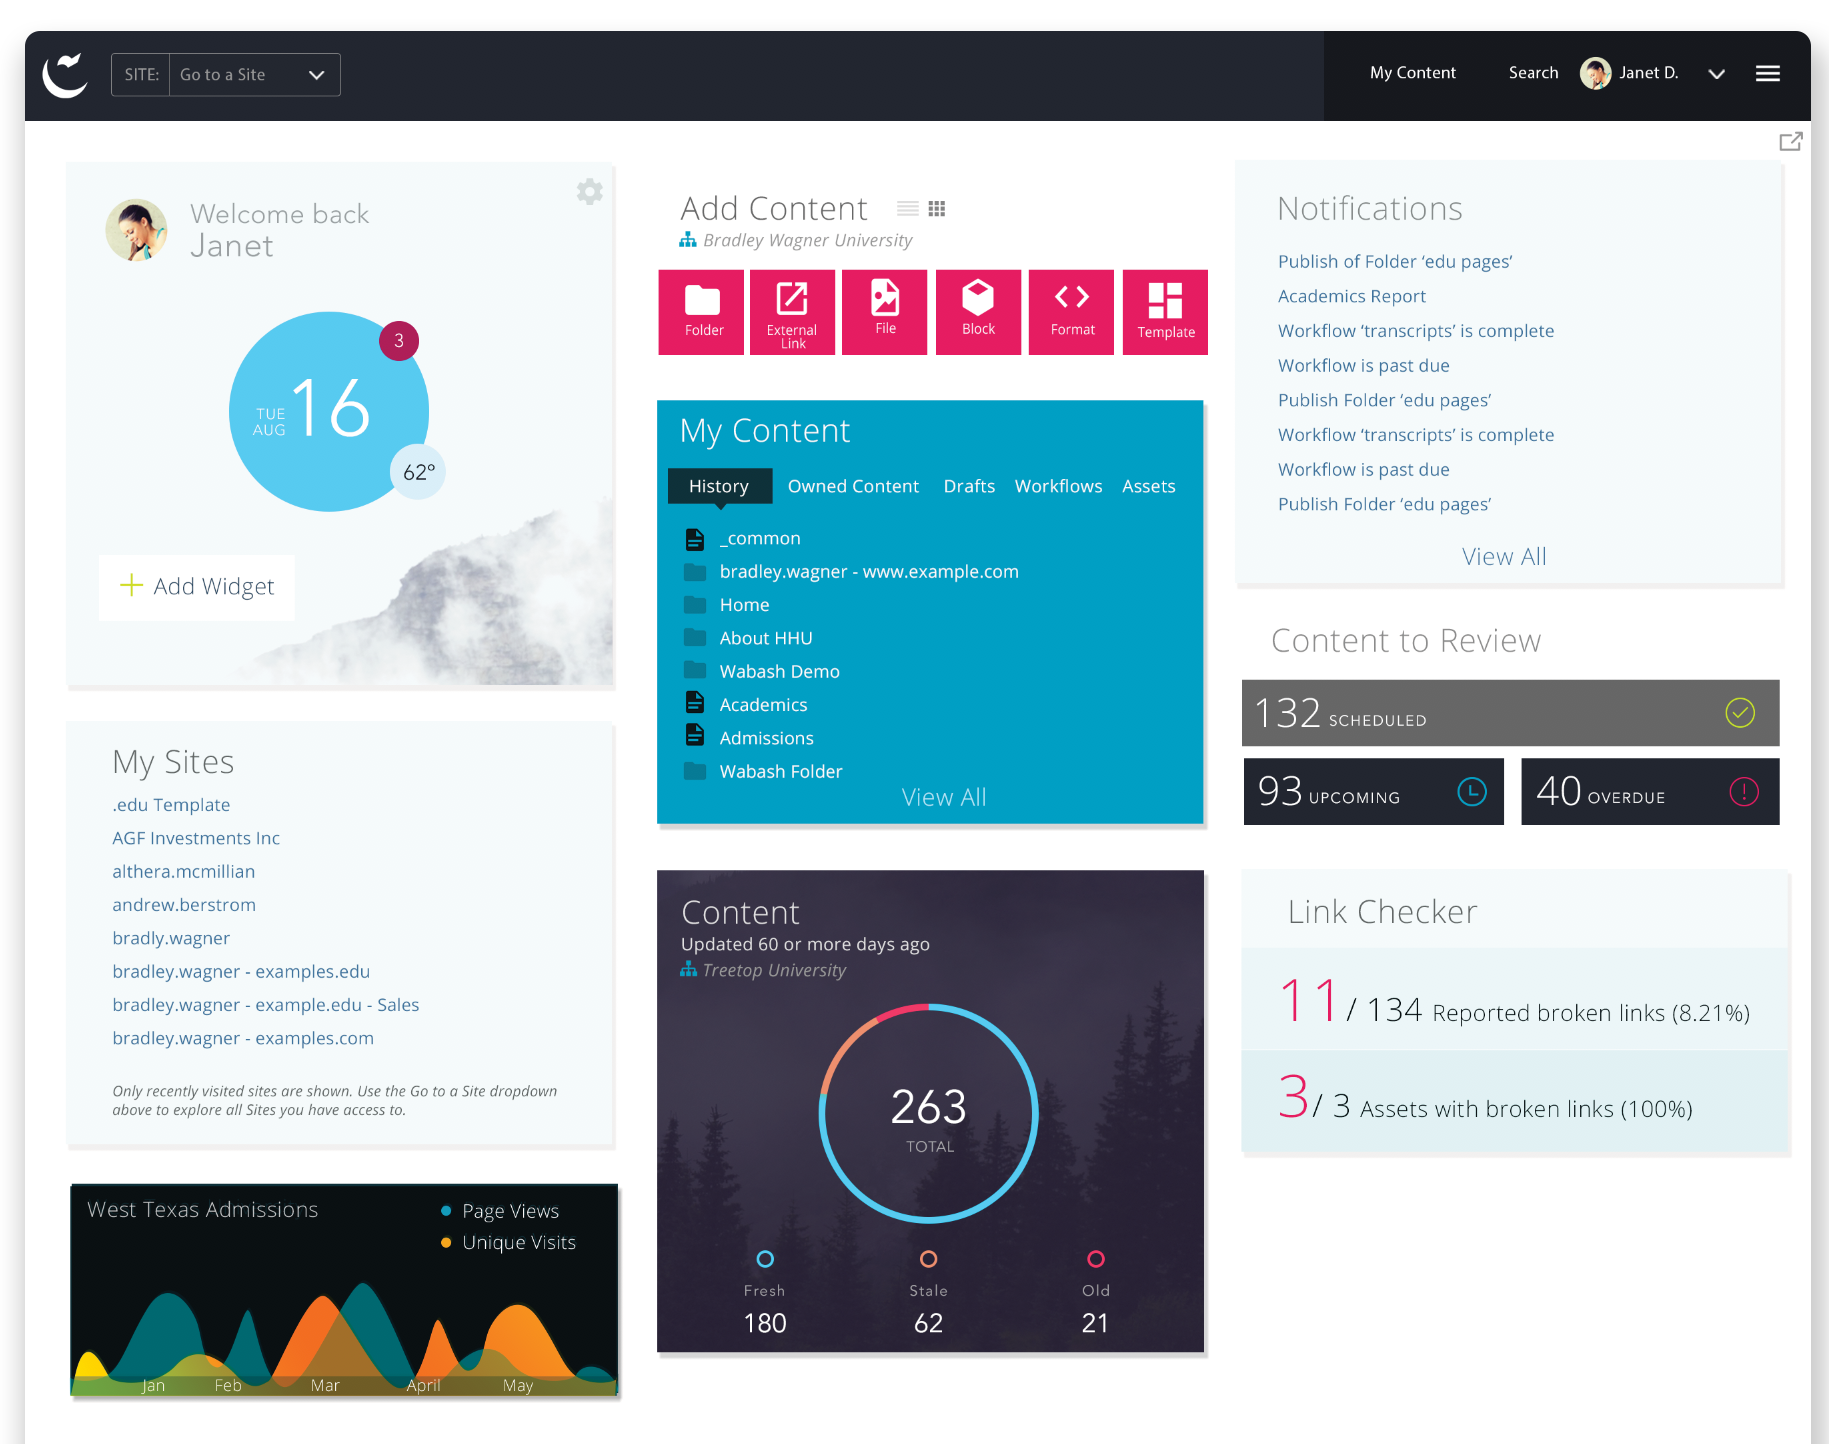Open the andrew.berstrom site
Image resolution: width=1829 pixels, height=1444 pixels.
[184, 905]
